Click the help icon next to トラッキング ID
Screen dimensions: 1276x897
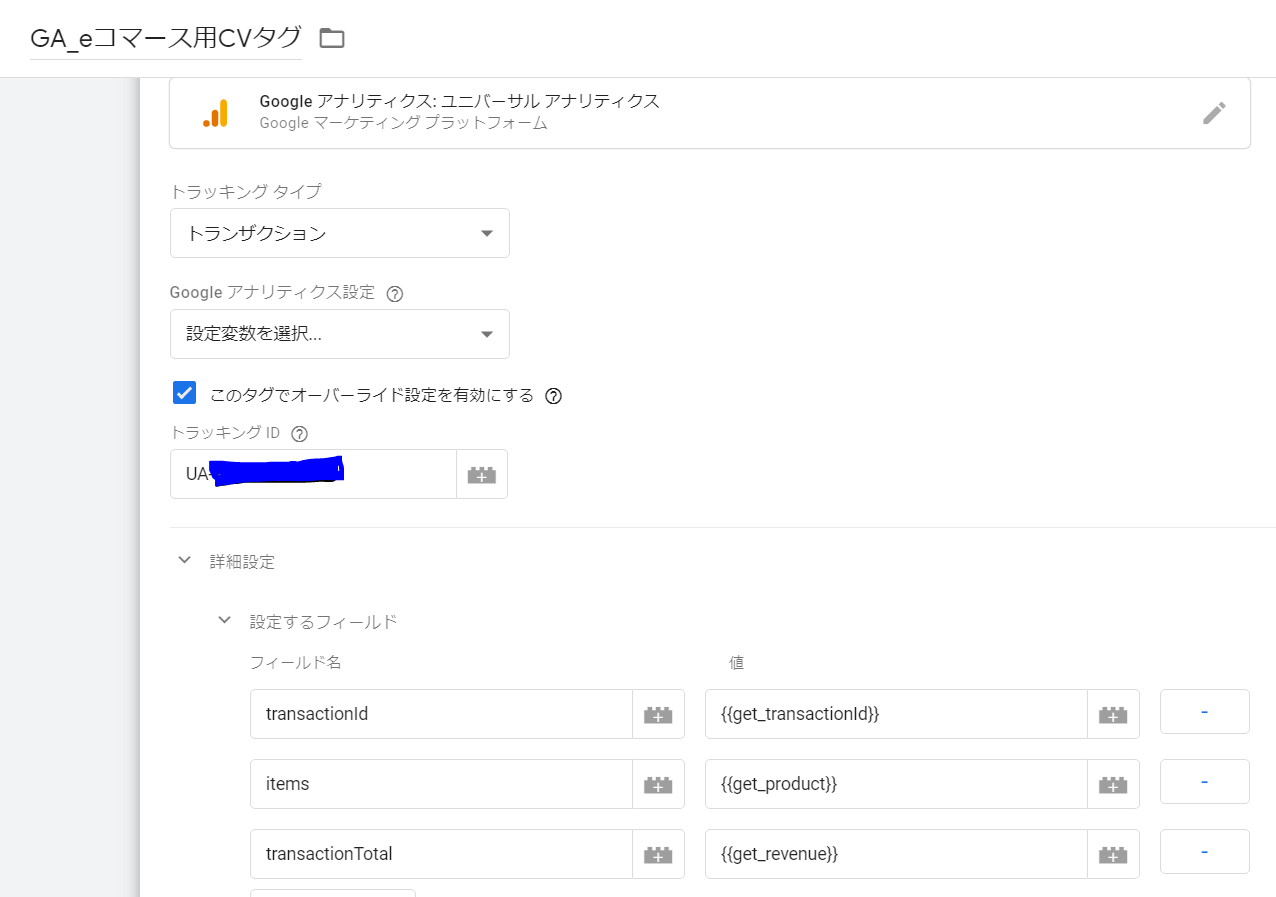[299, 433]
